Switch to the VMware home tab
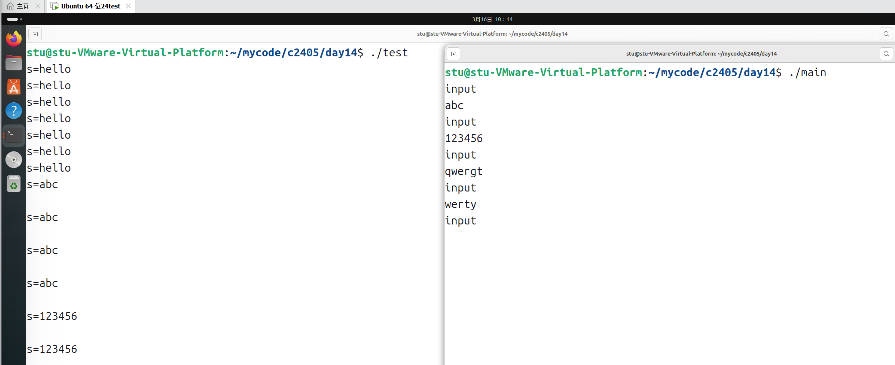This screenshot has height=365, width=895. point(23,6)
